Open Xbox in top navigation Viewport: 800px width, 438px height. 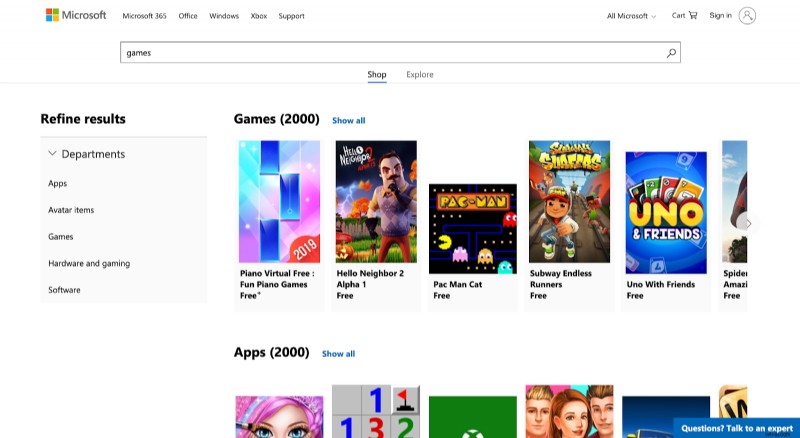(258, 16)
